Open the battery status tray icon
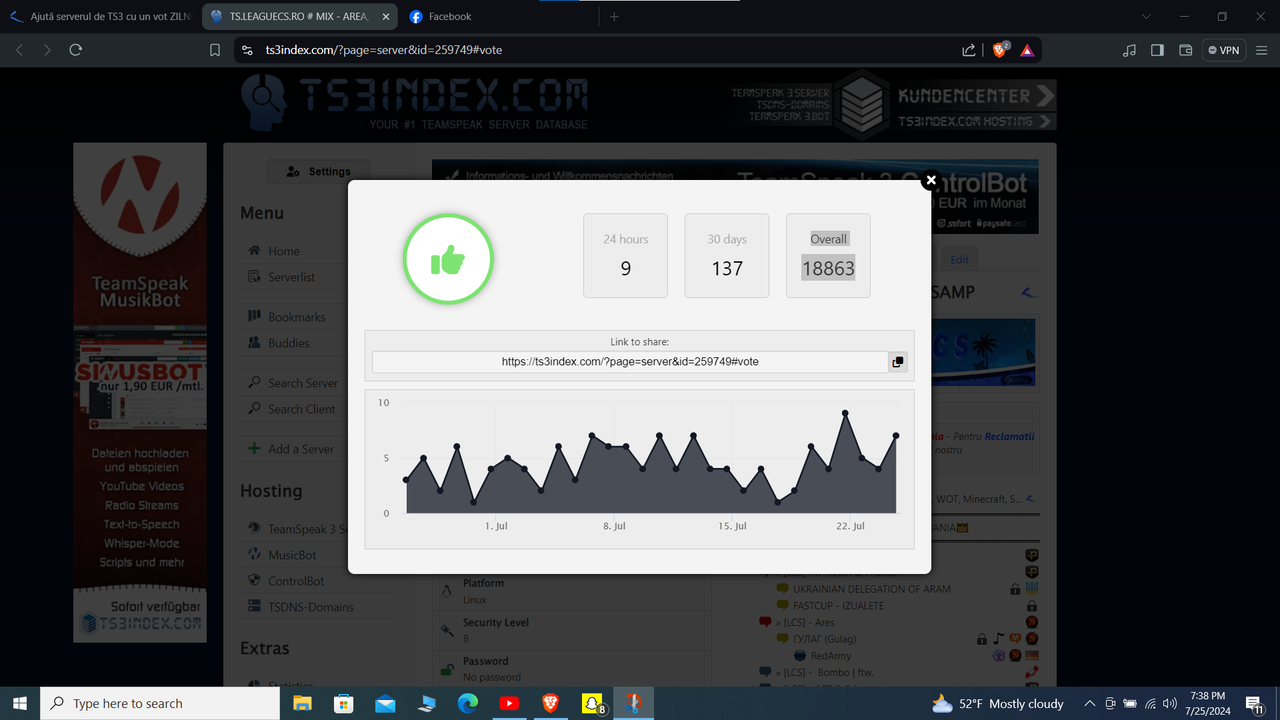Viewport: 1280px width, 720px height. pos(1130,704)
